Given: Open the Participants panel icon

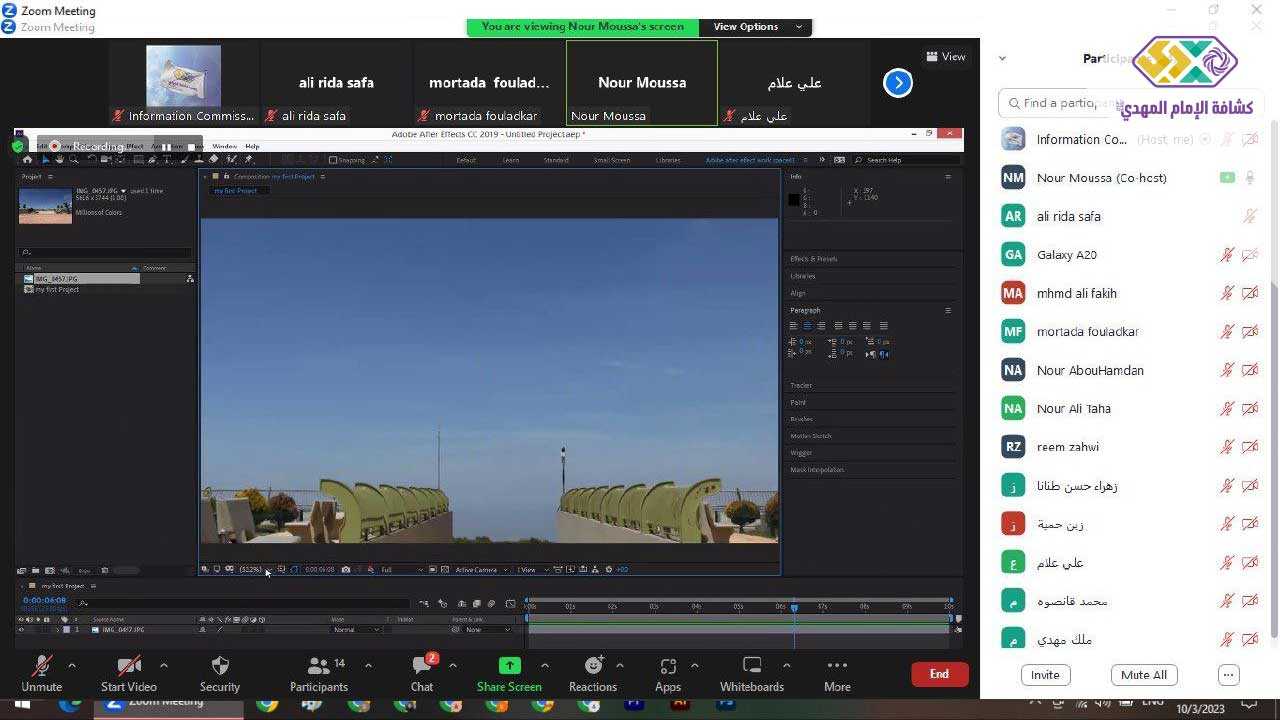Looking at the screenshot, I should pyautogui.click(x=319, y=667).
